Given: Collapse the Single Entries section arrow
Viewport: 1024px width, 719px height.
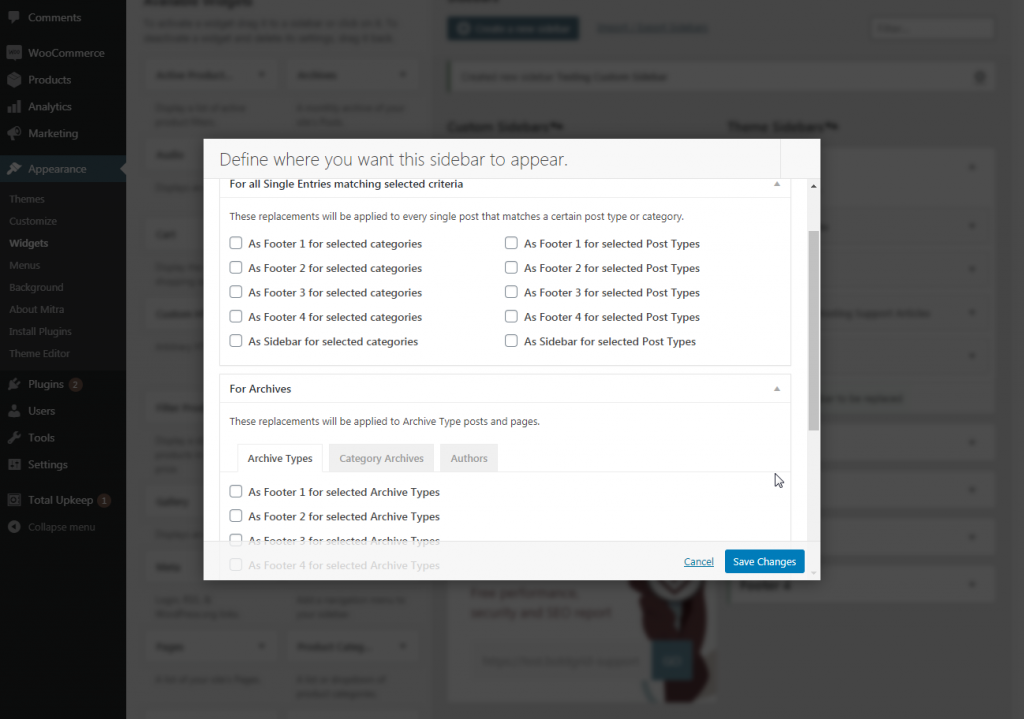Looking at the screenshot, I should point(777,184).
